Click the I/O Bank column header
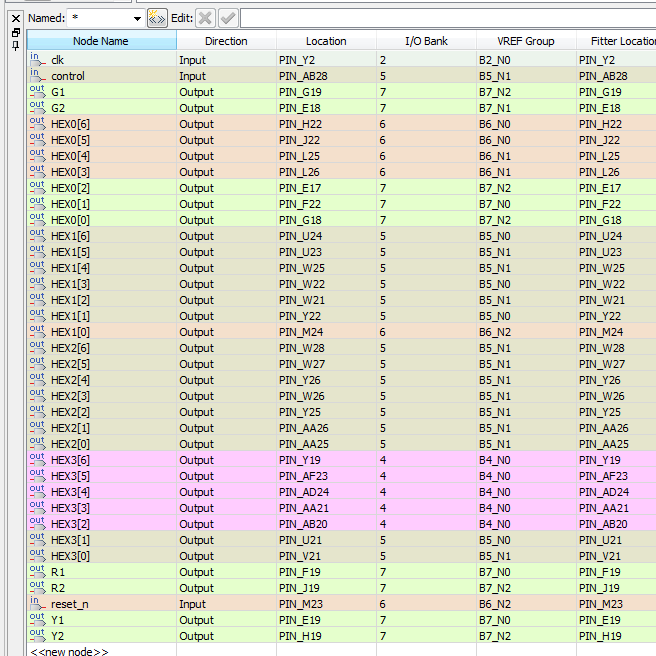 tap(426, 41)
